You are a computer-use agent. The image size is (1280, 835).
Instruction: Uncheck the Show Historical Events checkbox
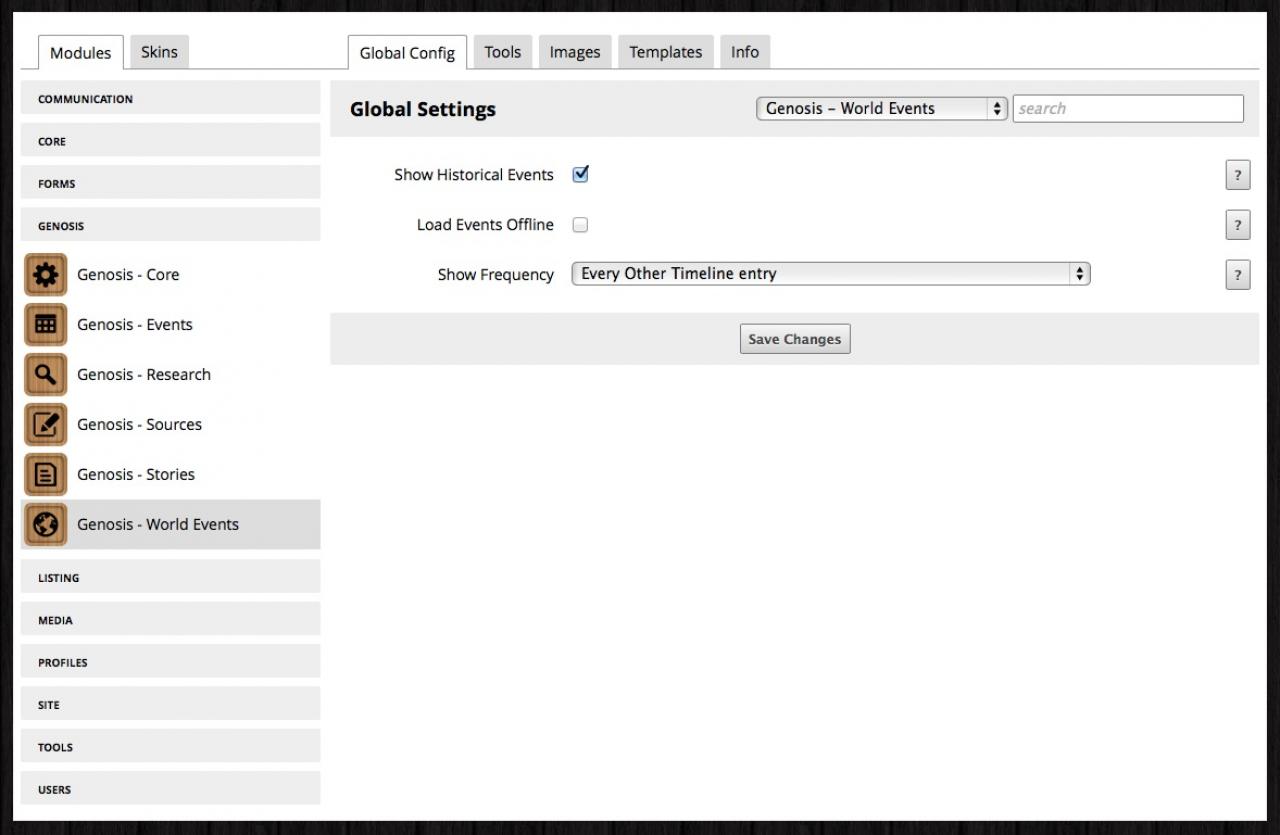point(580,174)
